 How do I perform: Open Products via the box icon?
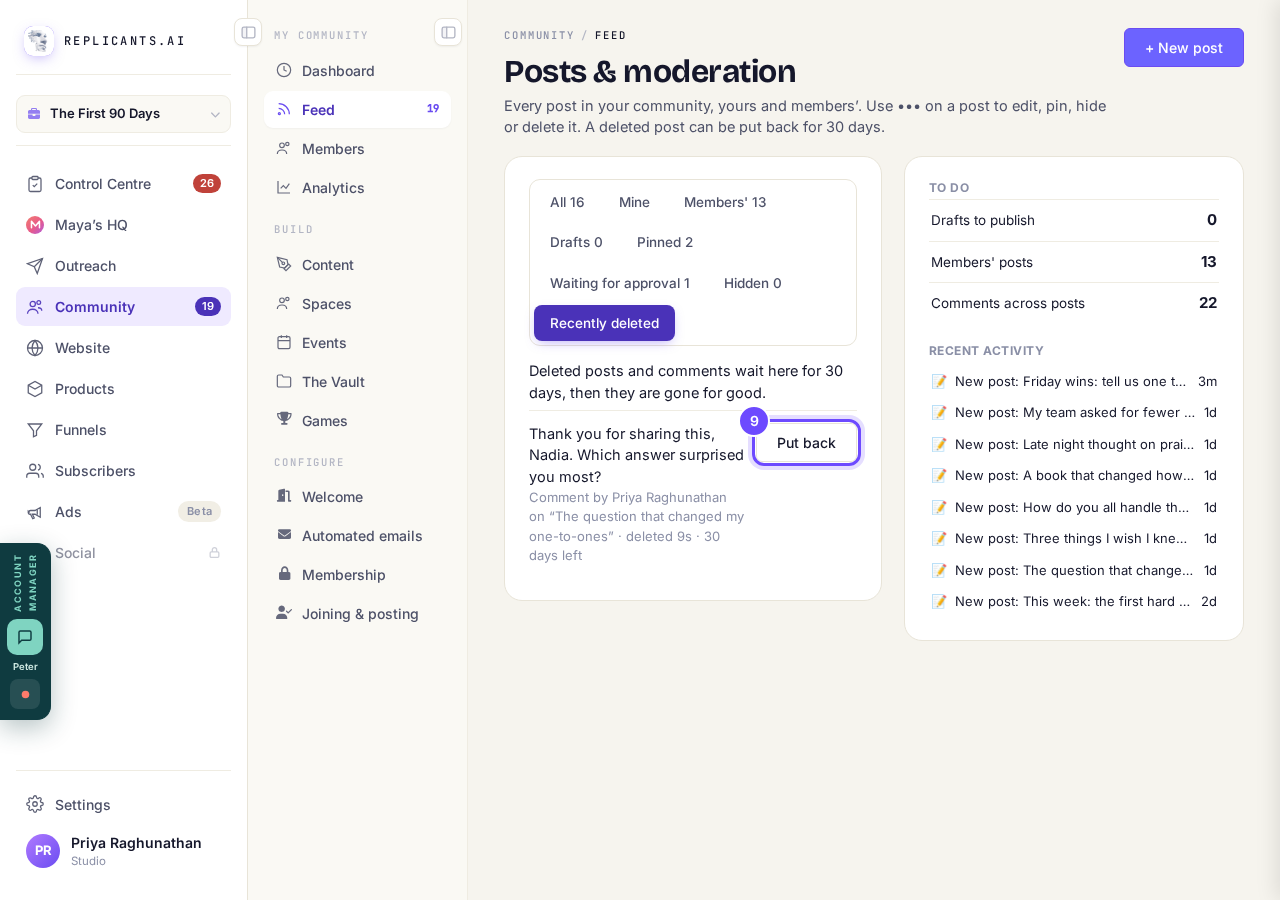click(x=35, y=389)
